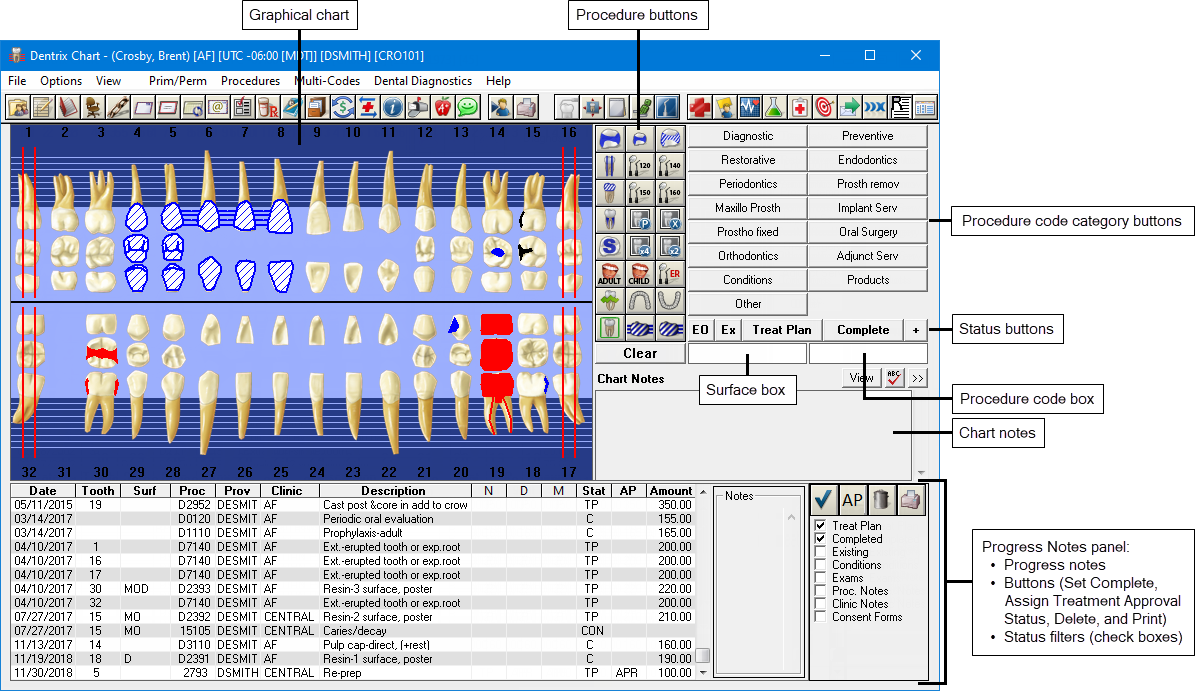The height and width of the screenshot is (691, 1195).
Task: Open the prescriptions Rx toolbar icon
Action: (268, 107)
